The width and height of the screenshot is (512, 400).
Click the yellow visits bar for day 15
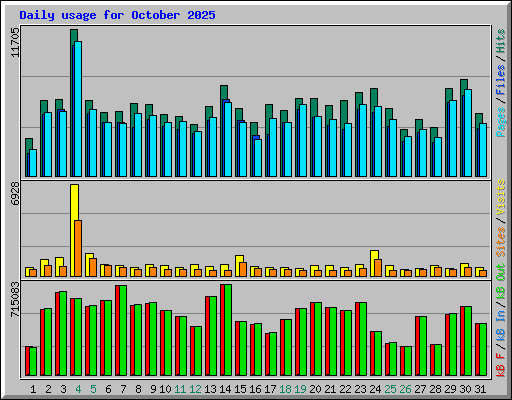[239, 266]
